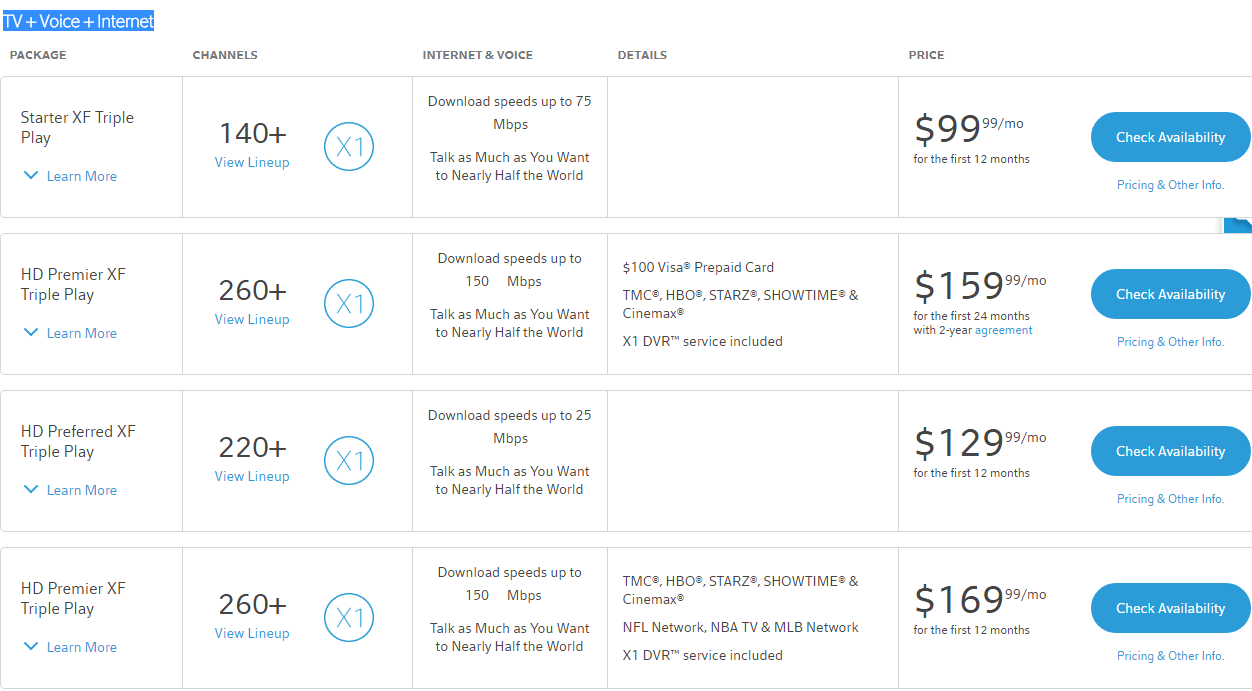This screenshot has height=691, width=1252.
Task: Open View Lineup in the $159.99 package row
Action: click(x=252, y=319)
